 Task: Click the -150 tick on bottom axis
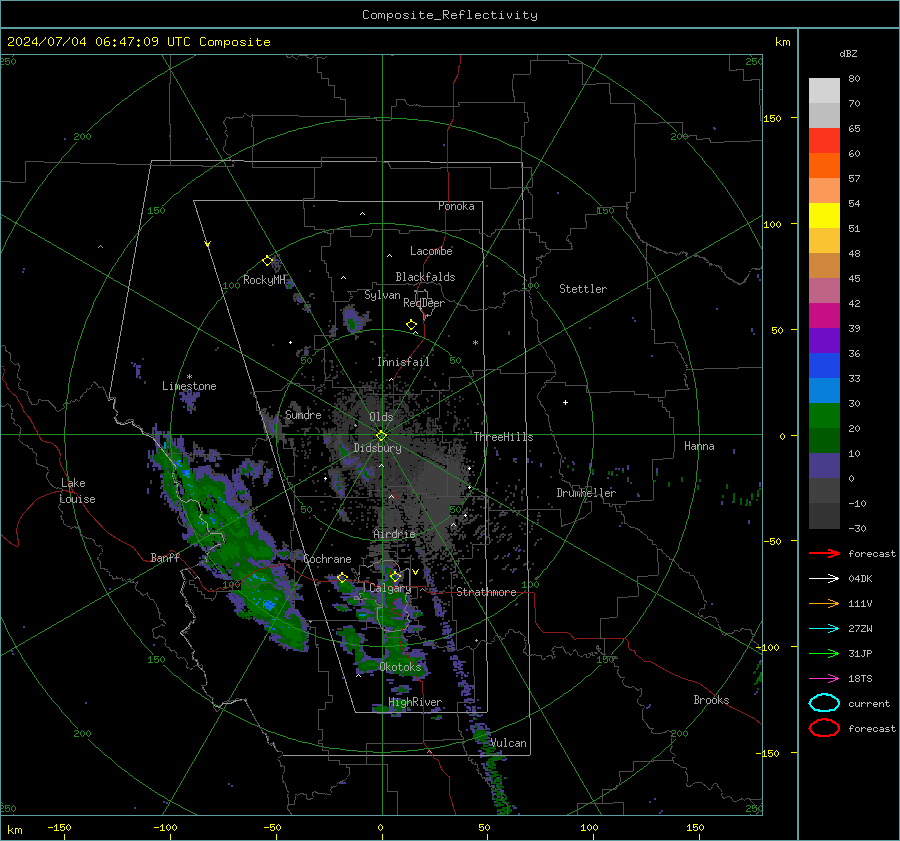point(59,827)
